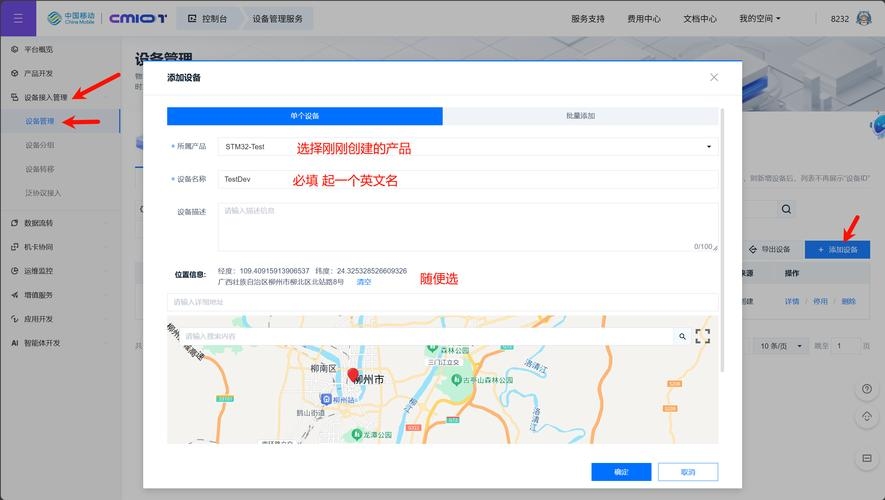The width and height of the screenshot is (885, 500).
Task: Expand the map to fullscreen
Action: click(703, 336)
